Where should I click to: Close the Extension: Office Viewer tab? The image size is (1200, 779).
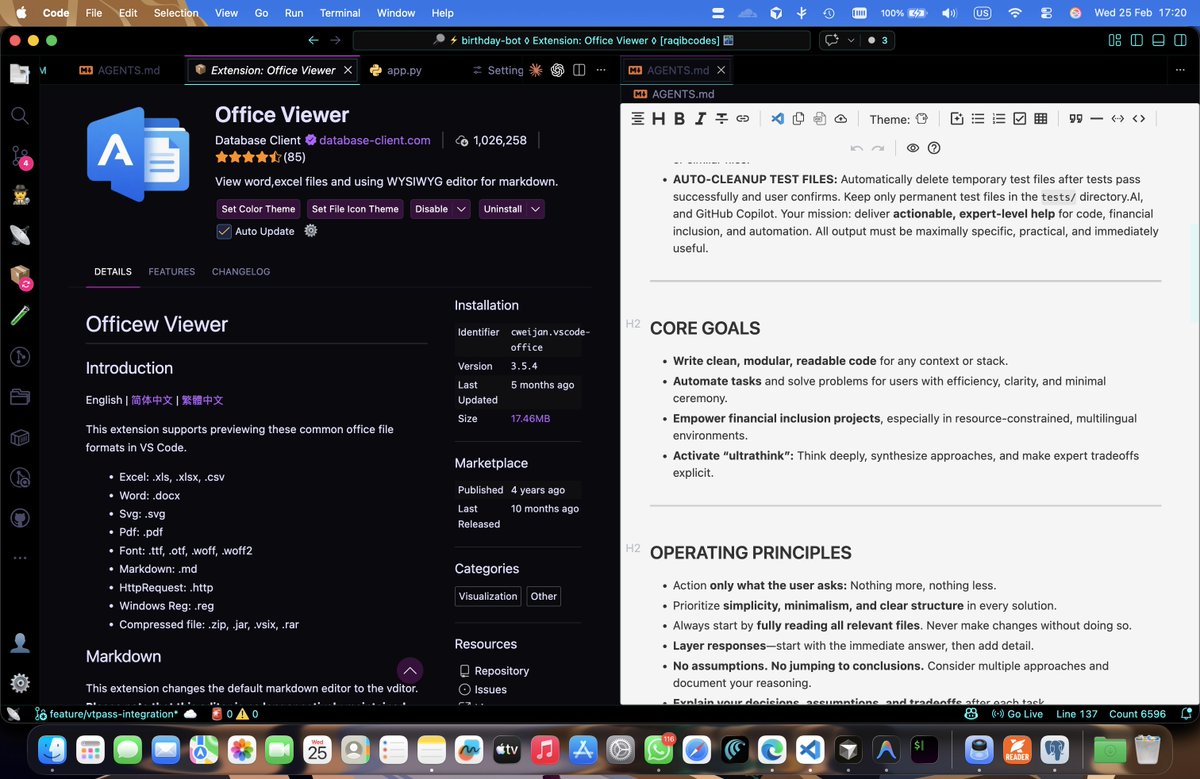point(348,70)
